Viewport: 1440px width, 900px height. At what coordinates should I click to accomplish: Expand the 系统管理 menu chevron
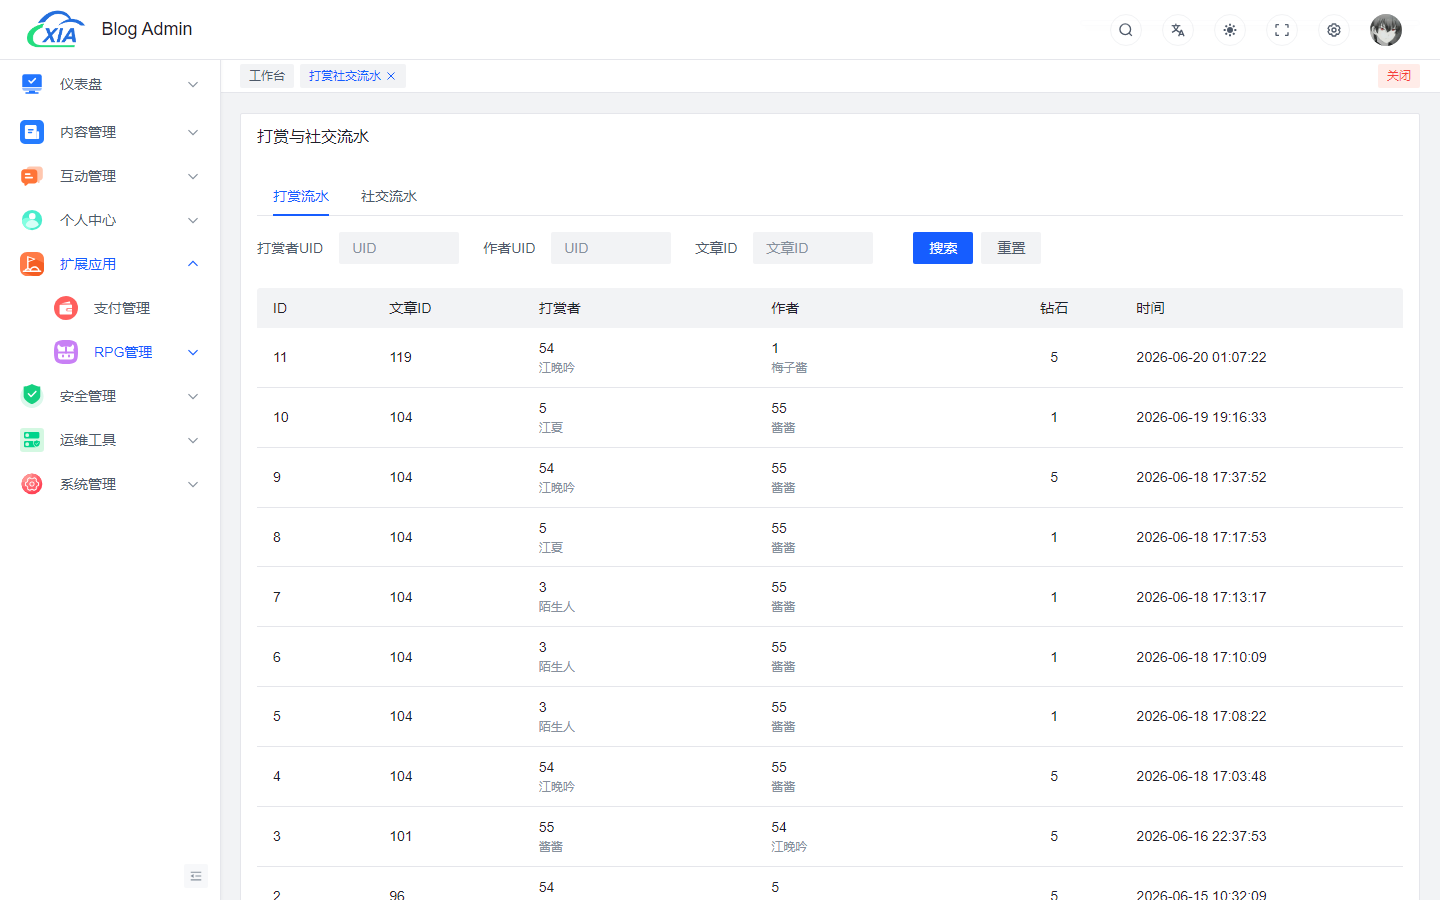(x=193, y=484)
